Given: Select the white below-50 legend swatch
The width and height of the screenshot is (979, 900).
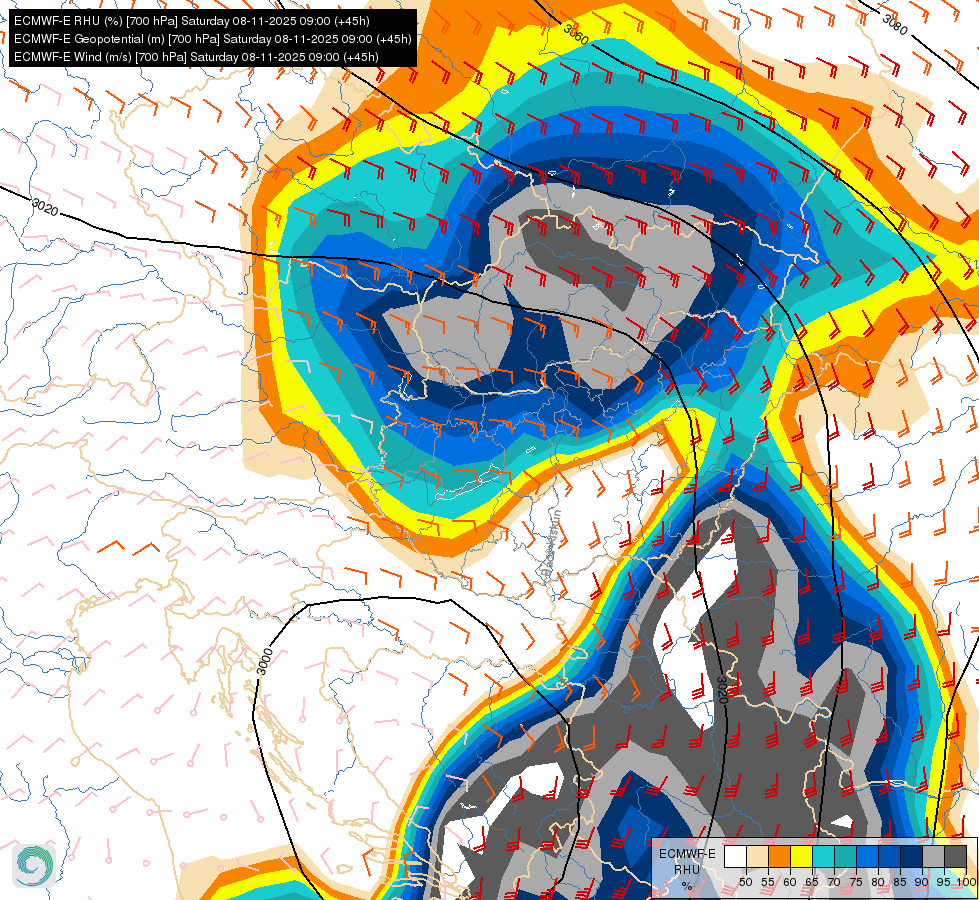Looking at the screenshot, I should coord(735,856).
